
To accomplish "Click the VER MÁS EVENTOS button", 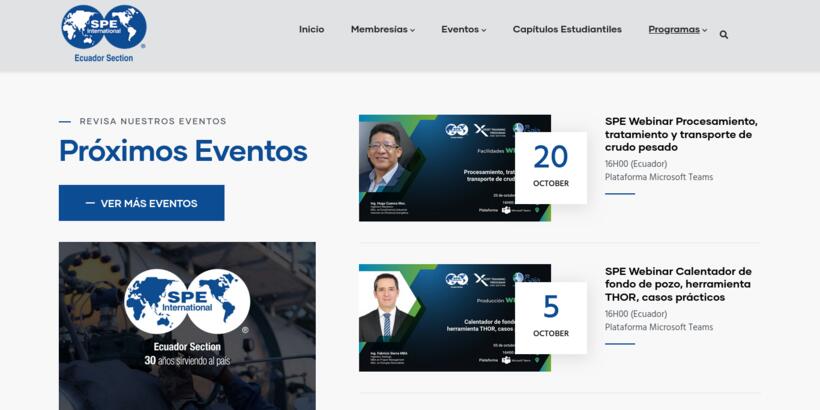I will (x=141, y=203).
